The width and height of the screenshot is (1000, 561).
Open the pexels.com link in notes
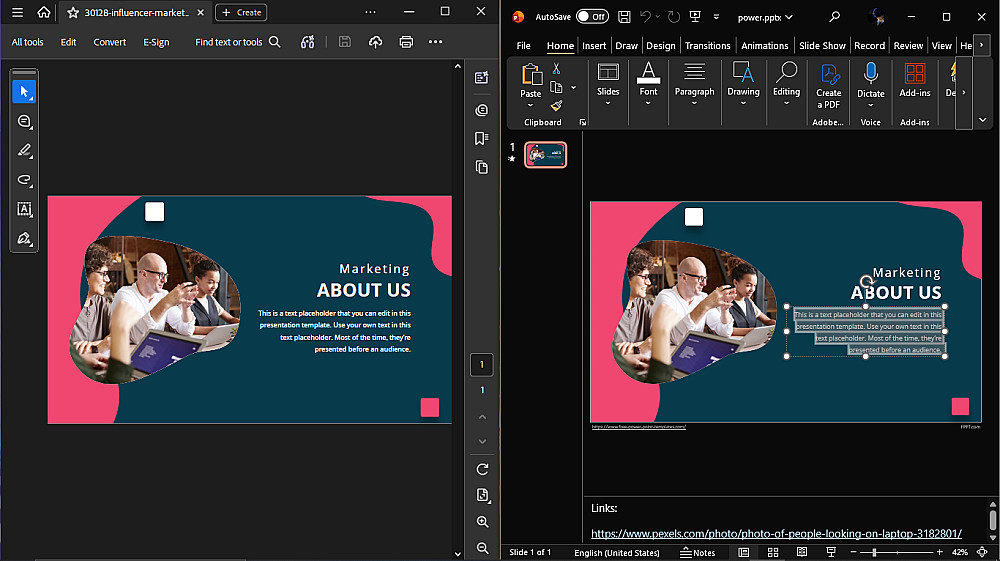click(x=776, y=534)
